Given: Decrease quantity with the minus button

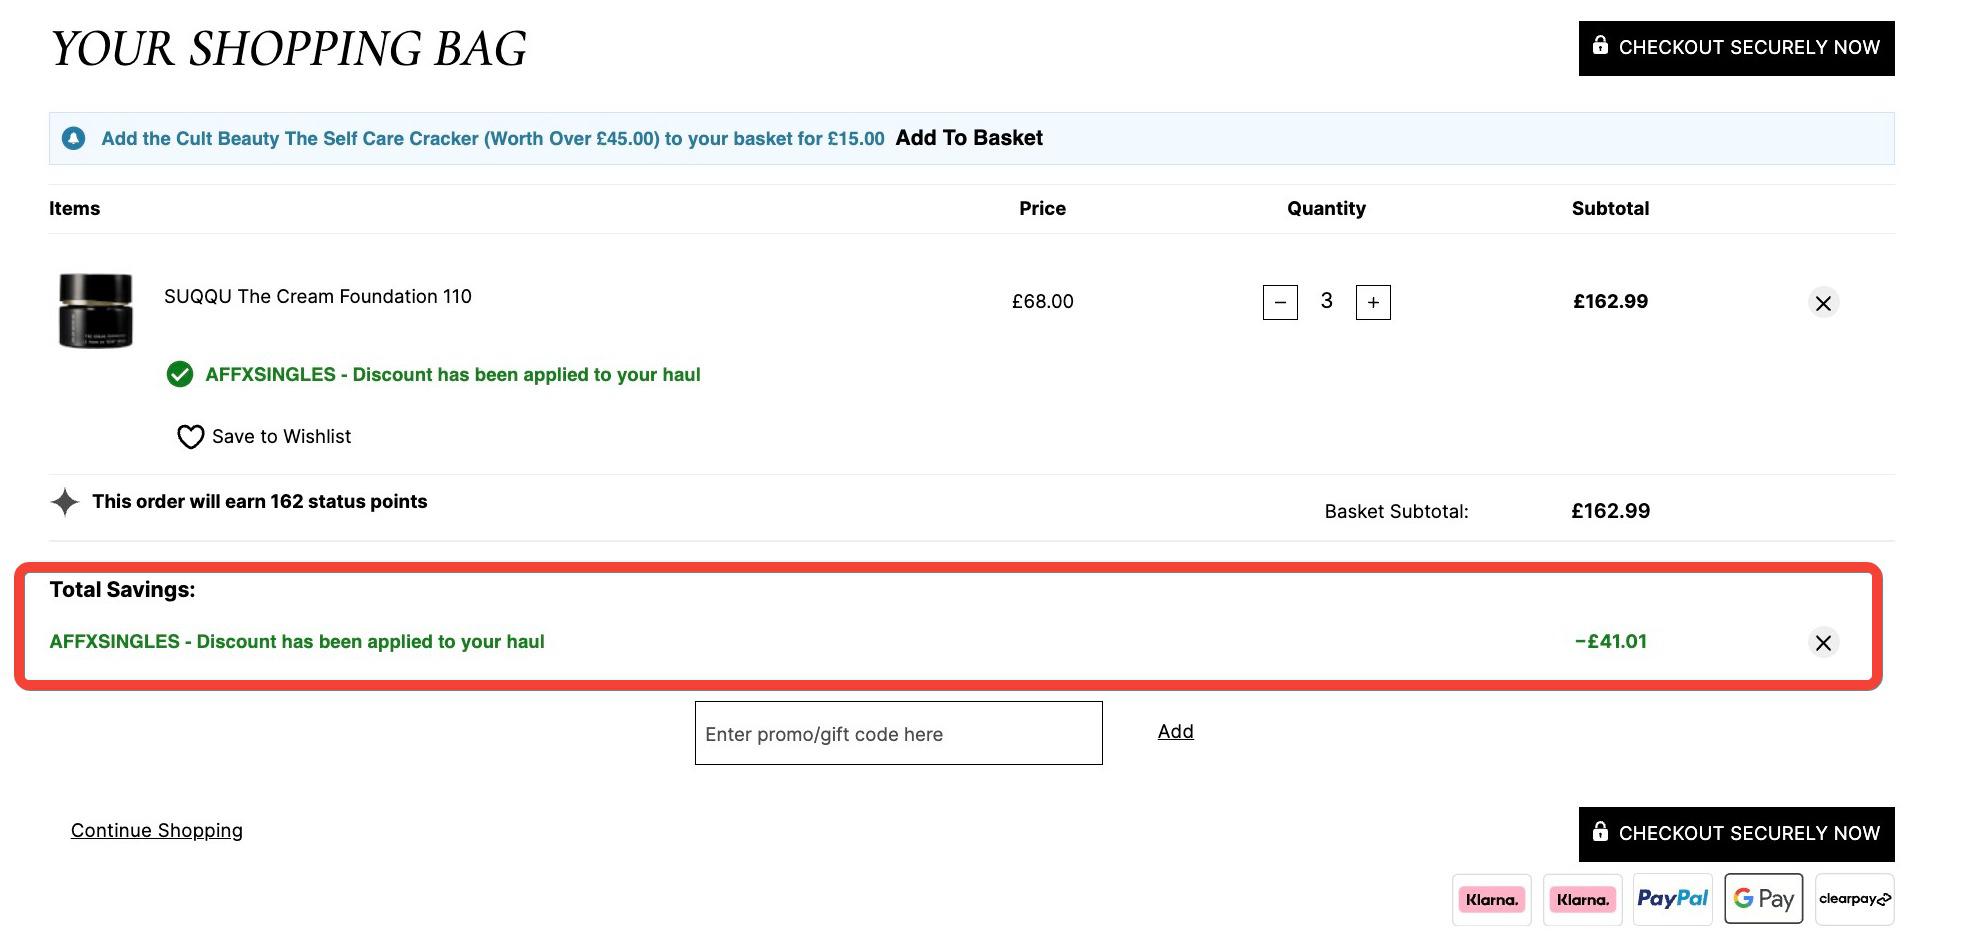Looking at the screenshot, I should [1280, 302].
